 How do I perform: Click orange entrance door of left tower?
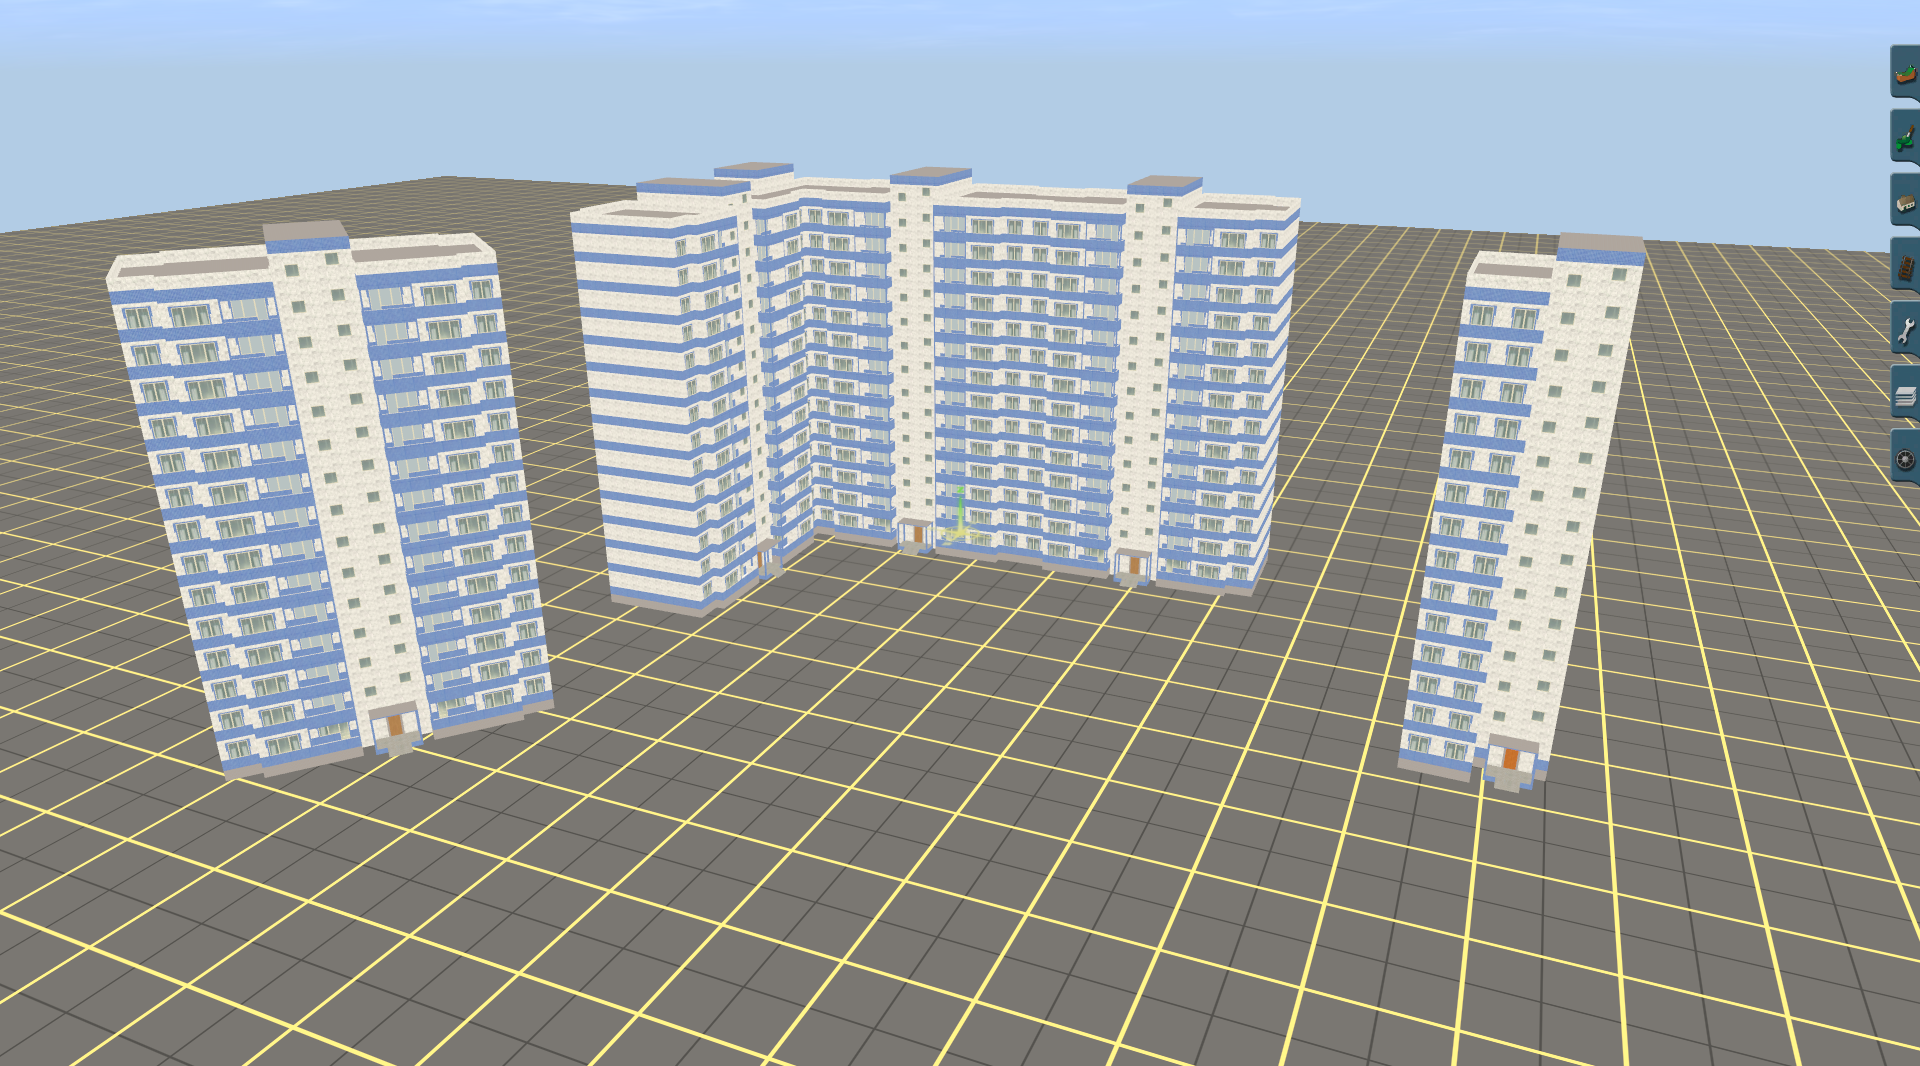396,725
